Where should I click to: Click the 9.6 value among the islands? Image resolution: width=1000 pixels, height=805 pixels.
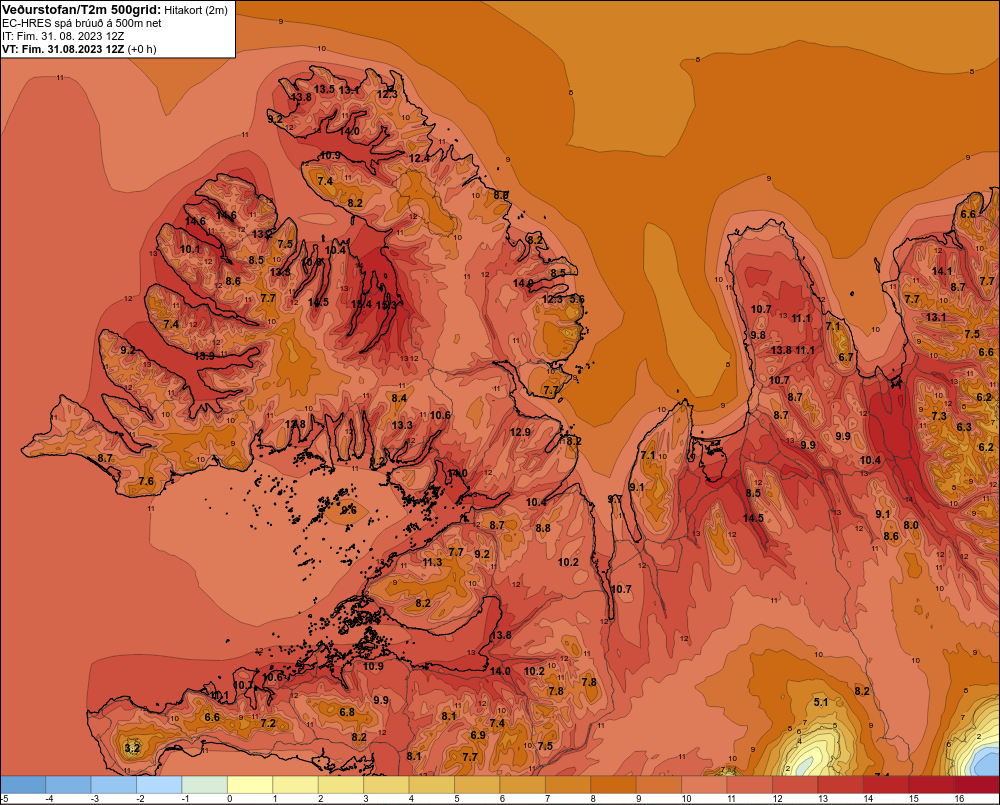pyautogui.click(x=349, y=510)
